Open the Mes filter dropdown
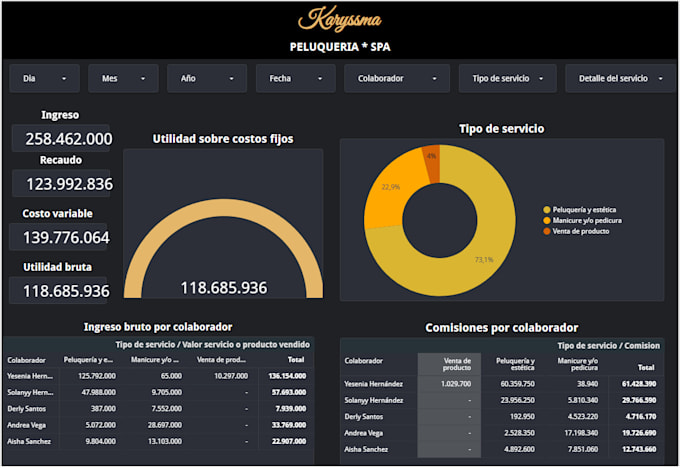 (x=123, y=79)
